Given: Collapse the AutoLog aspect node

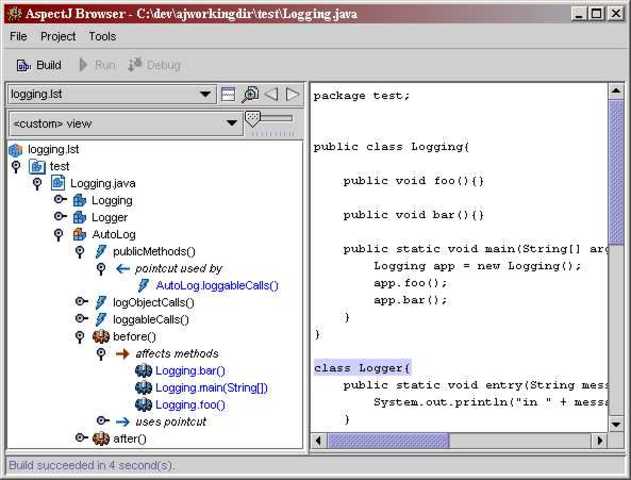Looking at the screenshot, I should 58,235.
